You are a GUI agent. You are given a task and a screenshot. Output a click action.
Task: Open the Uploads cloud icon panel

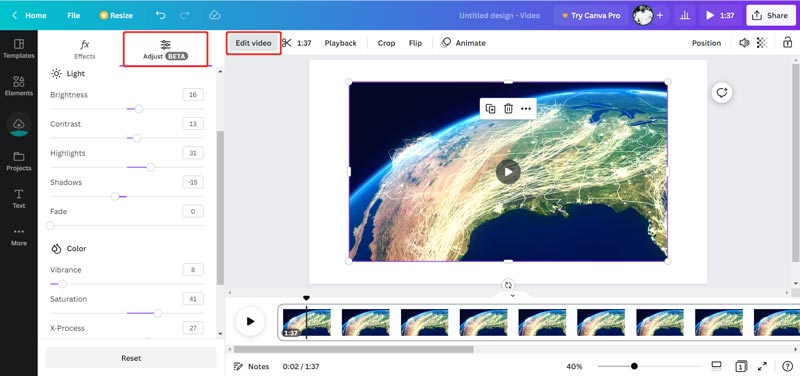pos(19,124)
